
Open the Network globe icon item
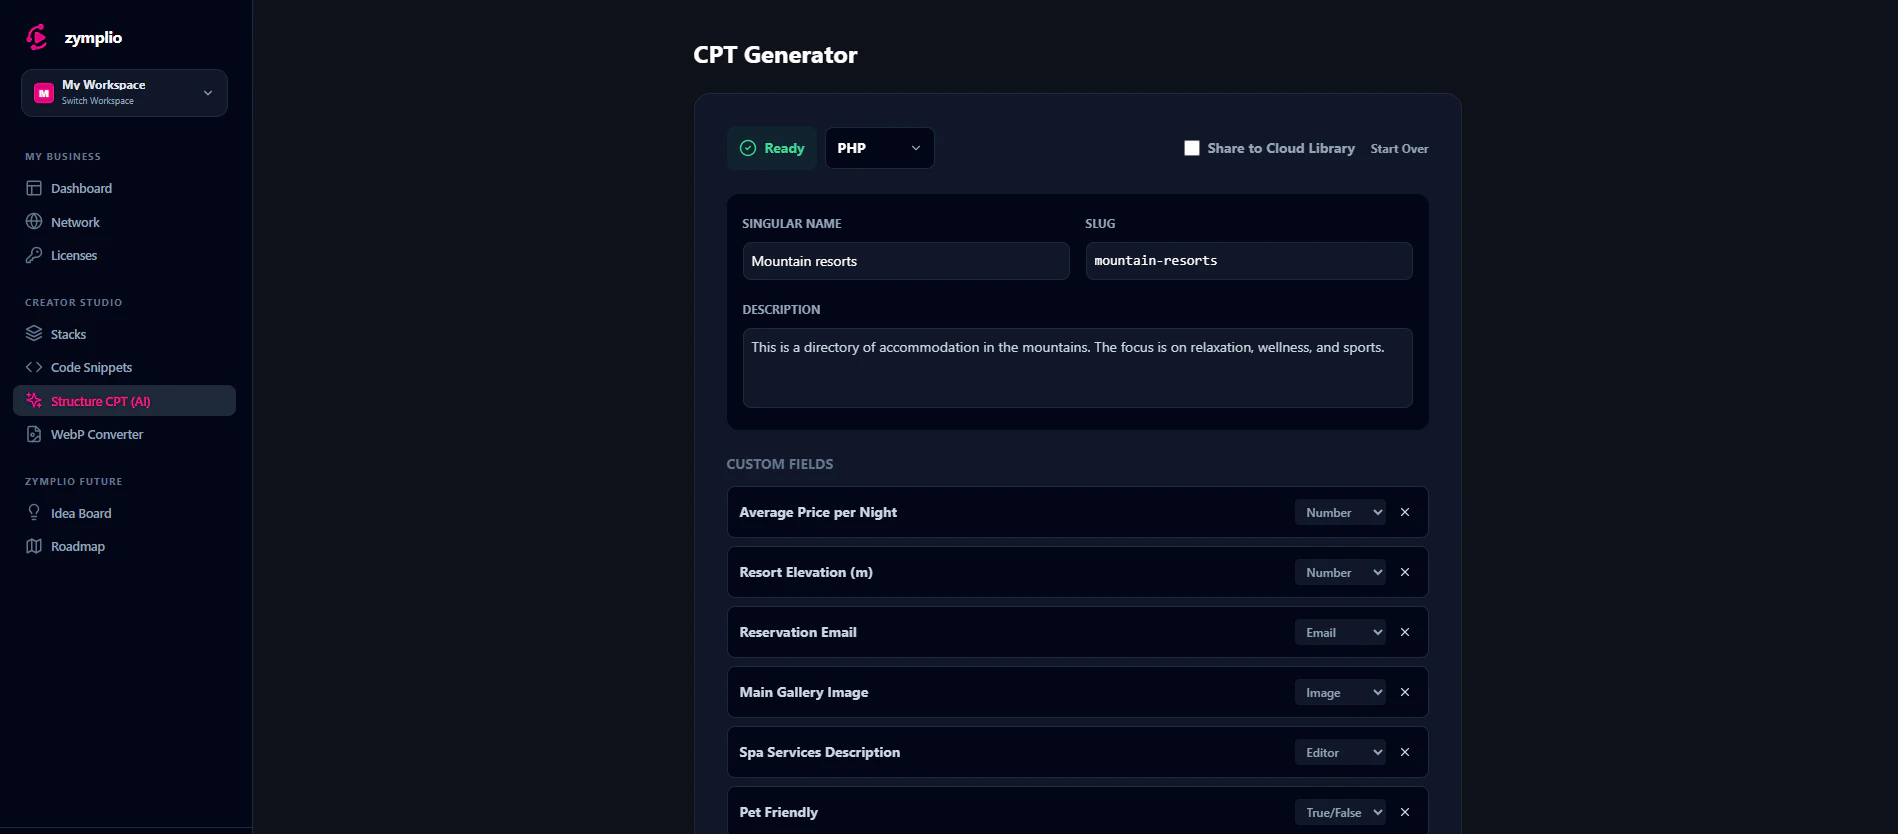pyautogui.click(x=34, y=222)
